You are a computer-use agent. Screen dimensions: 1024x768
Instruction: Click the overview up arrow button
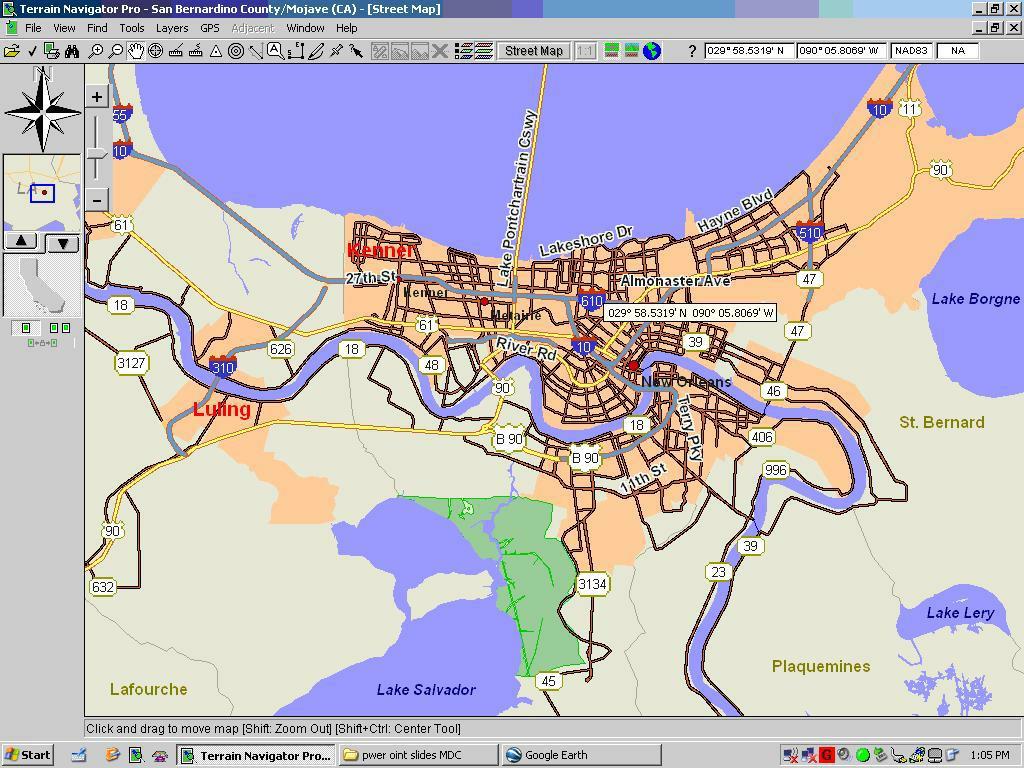pos(21,241)
